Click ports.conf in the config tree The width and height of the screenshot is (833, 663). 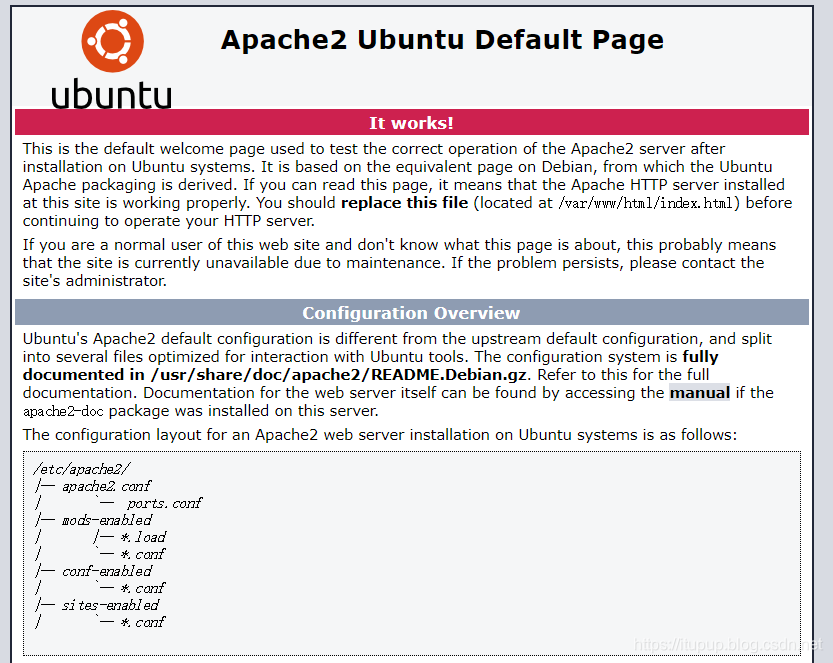pos(165,503)
